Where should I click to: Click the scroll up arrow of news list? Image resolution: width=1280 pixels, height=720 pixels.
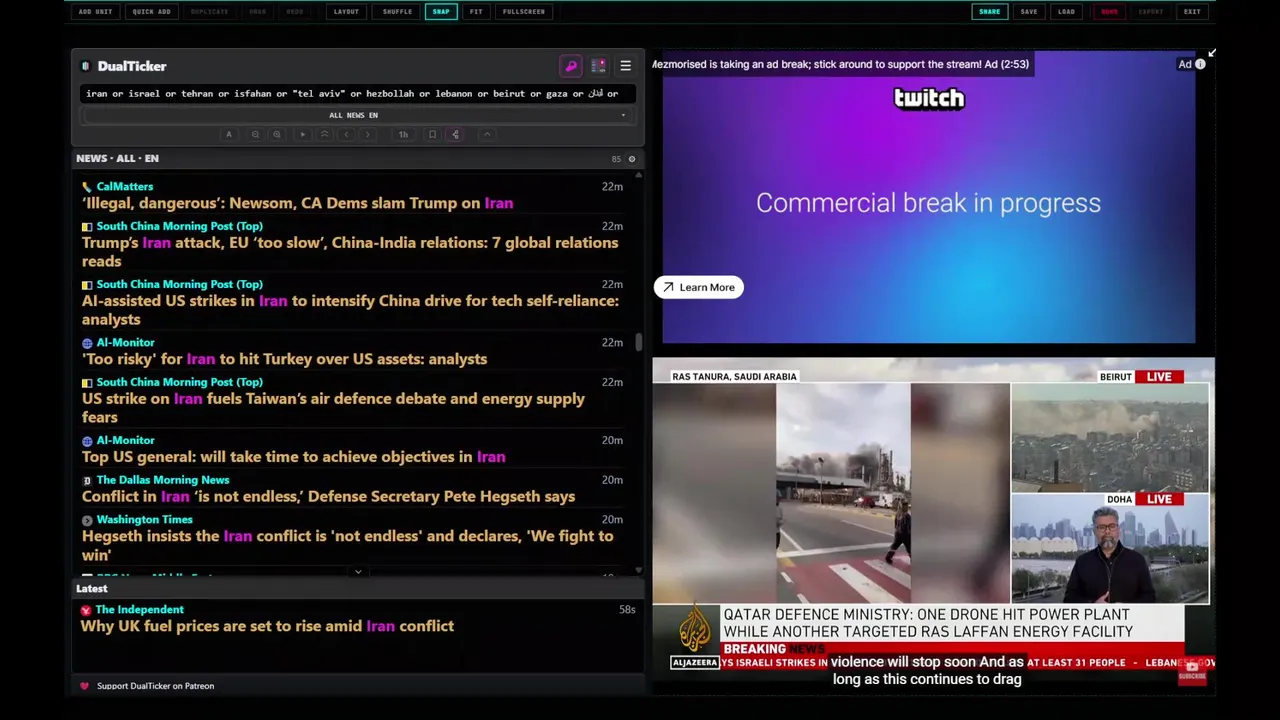tap(638, 174)
